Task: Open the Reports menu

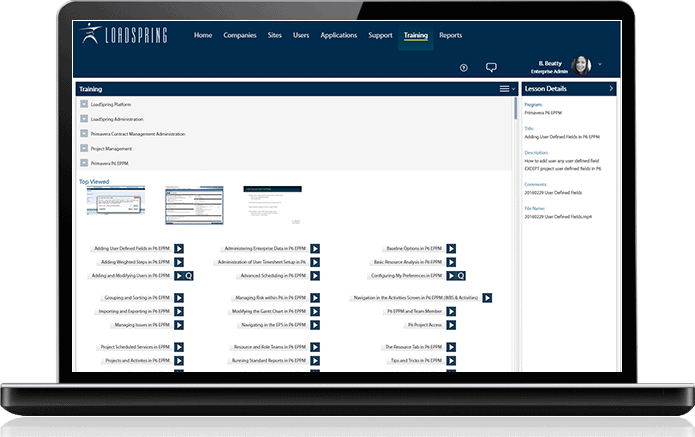Action: pyautogui.click(x=451, y=35)
